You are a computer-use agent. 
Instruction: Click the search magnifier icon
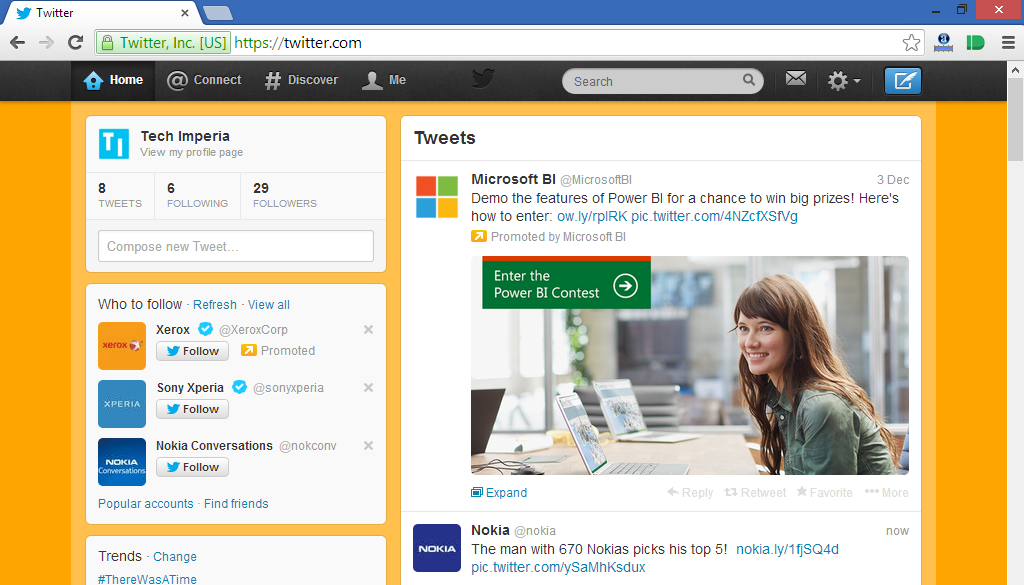click(x=748, y=80)
